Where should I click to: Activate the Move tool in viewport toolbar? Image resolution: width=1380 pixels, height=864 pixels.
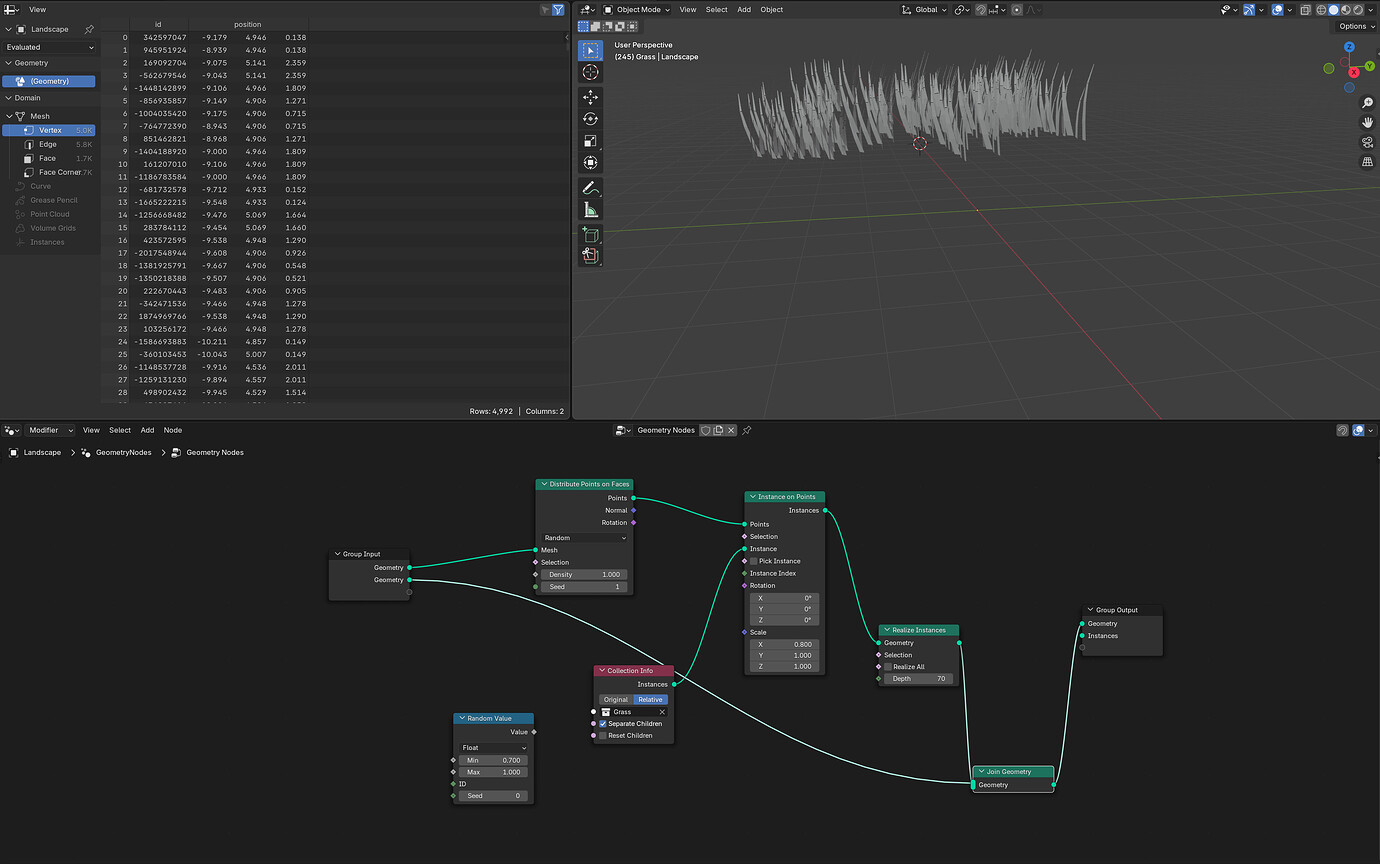pyautogui.click(x=590, y=97)
